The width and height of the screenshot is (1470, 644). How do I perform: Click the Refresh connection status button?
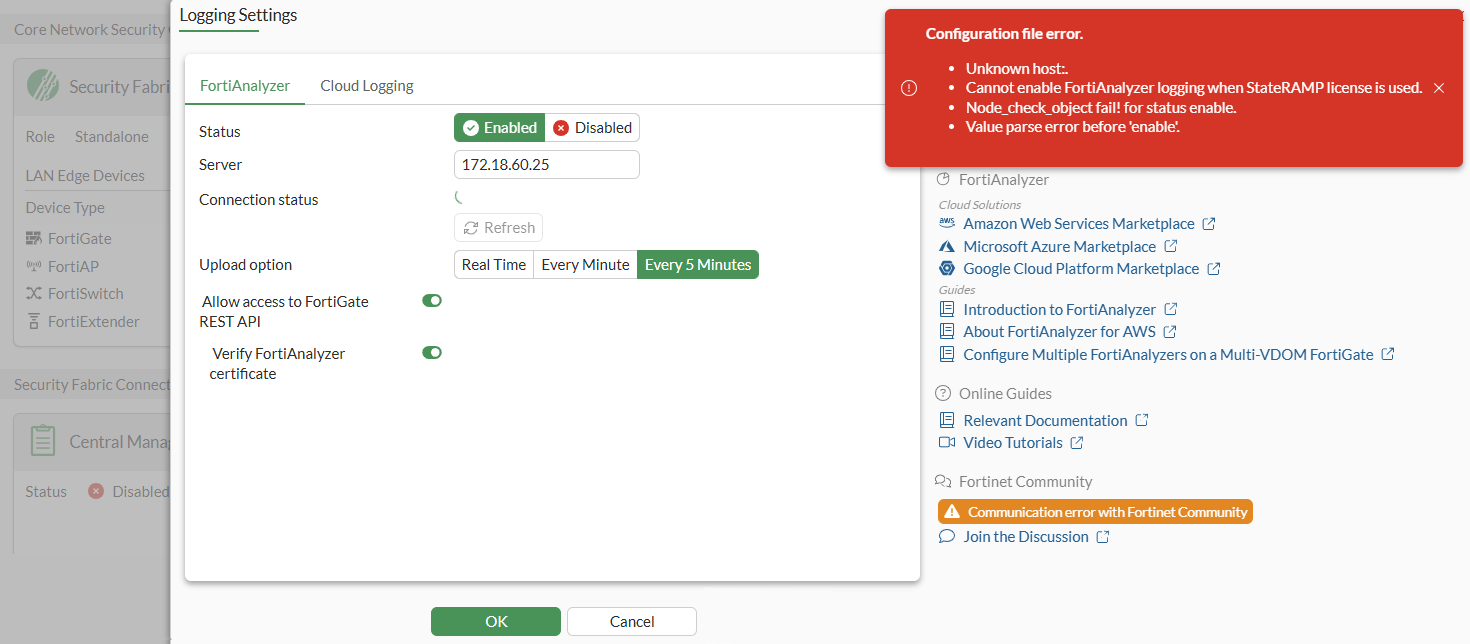point(498,227)
